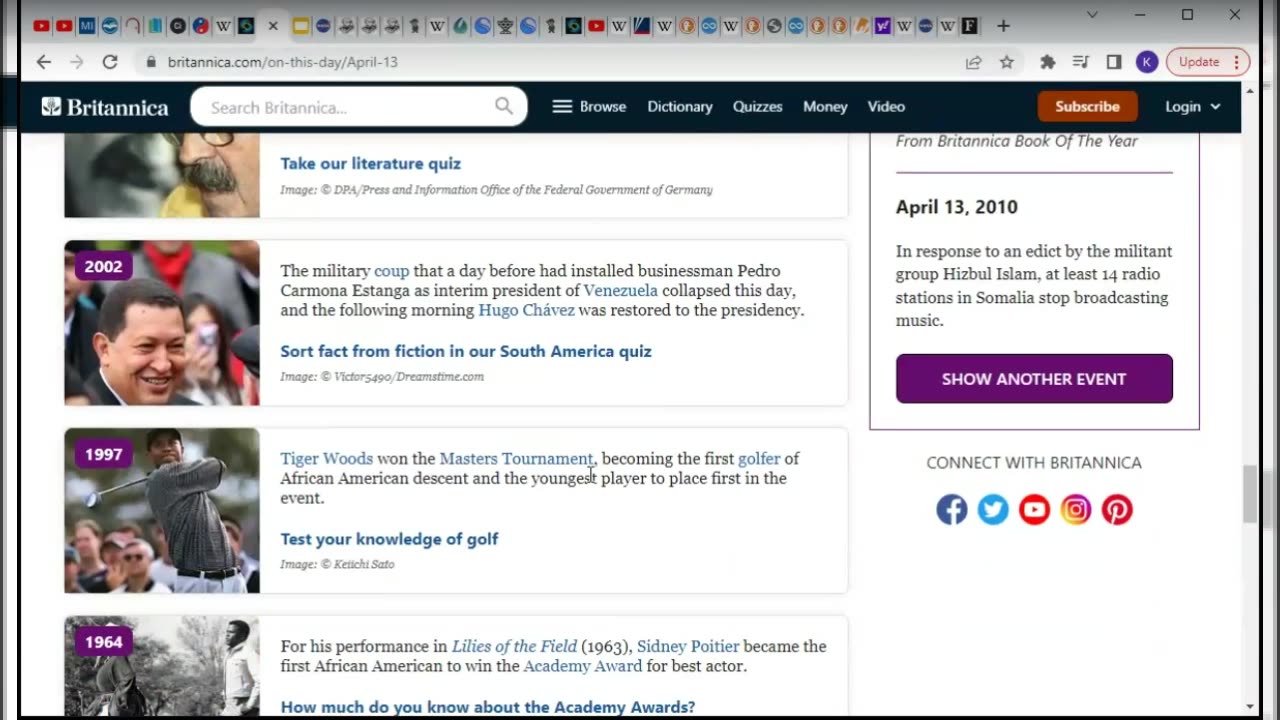This screenshot has width=1280, height=720.
Task: Close the active Britannica tab
Action: click(x=273, y=26)
